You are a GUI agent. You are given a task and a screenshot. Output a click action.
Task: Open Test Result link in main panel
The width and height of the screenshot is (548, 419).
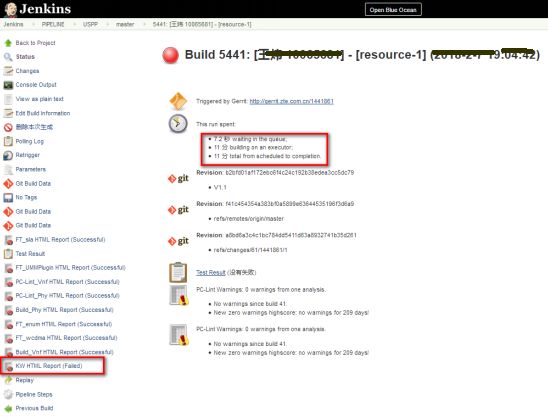[x=210, y=273]
